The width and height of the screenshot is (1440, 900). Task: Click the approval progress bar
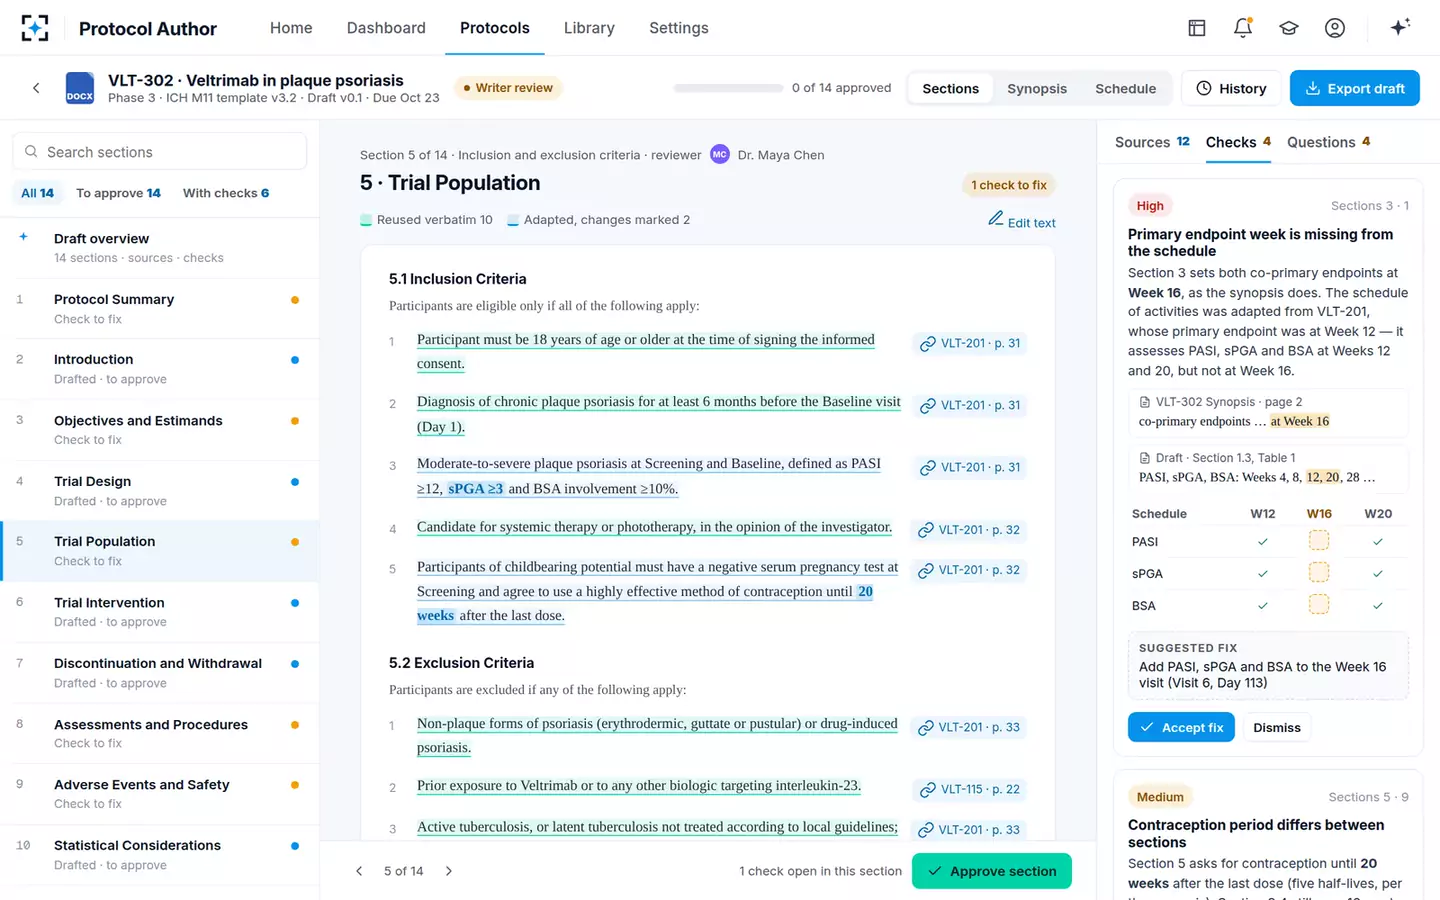click(x=728, y=88)
